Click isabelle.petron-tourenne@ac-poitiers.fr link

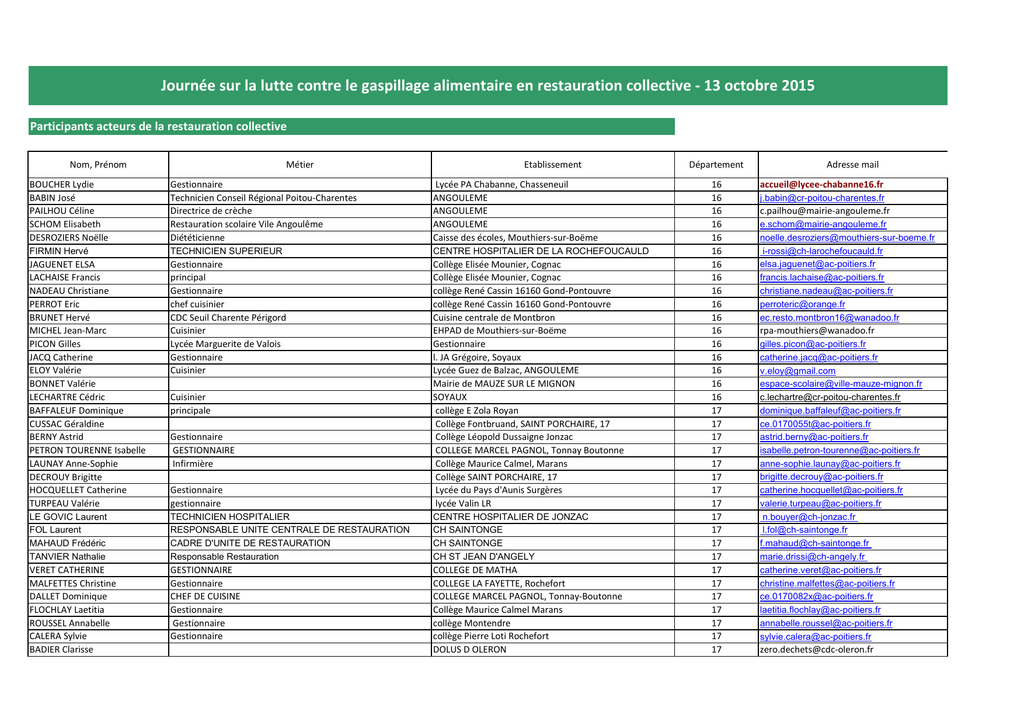tap(840, 450)
